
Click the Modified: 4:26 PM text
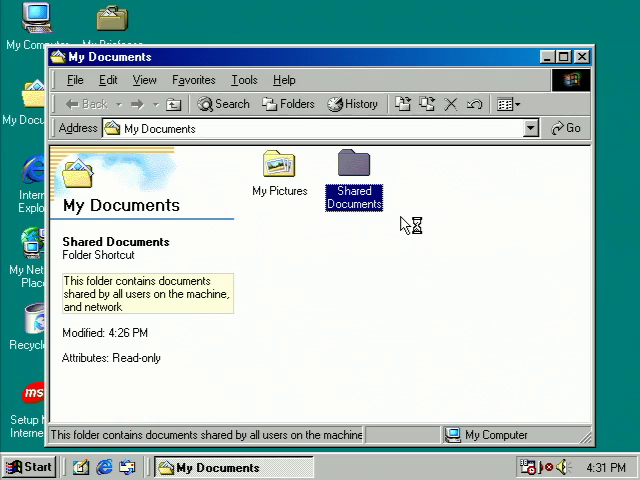pyautogui.click(x=105, y=333)
